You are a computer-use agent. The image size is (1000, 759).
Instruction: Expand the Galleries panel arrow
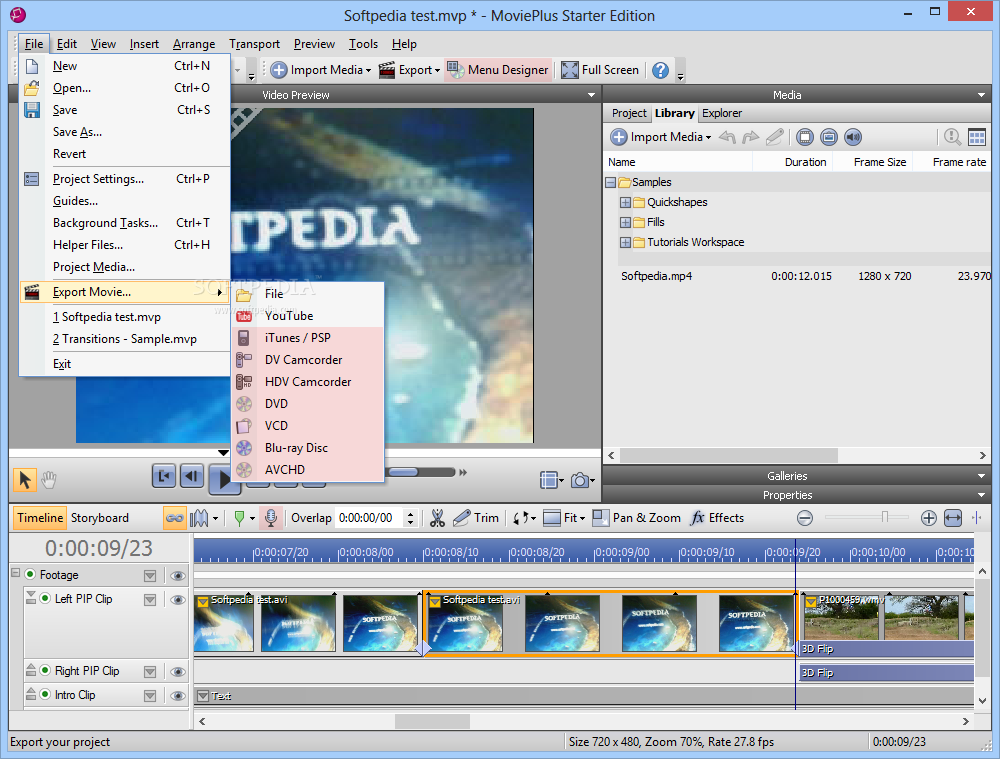[x=981, y=476]
